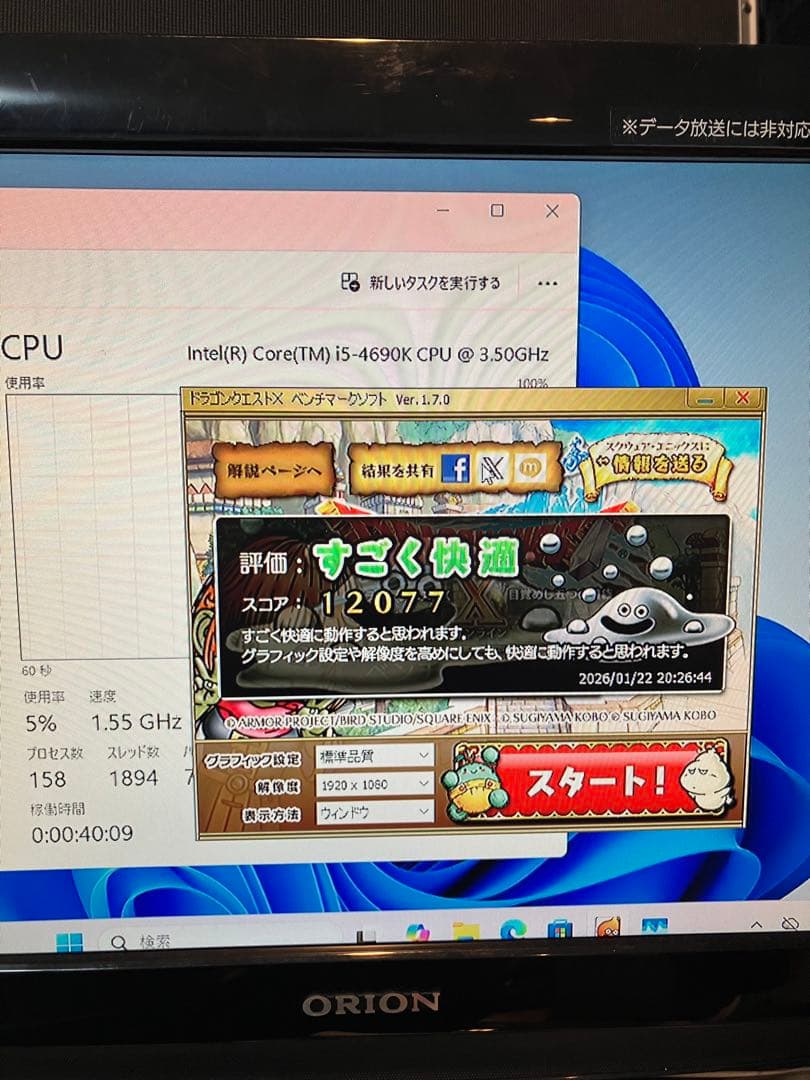Open Copilot from the taskbar
The width and height of the screenshot is (810, 1080).
point(417,930)
